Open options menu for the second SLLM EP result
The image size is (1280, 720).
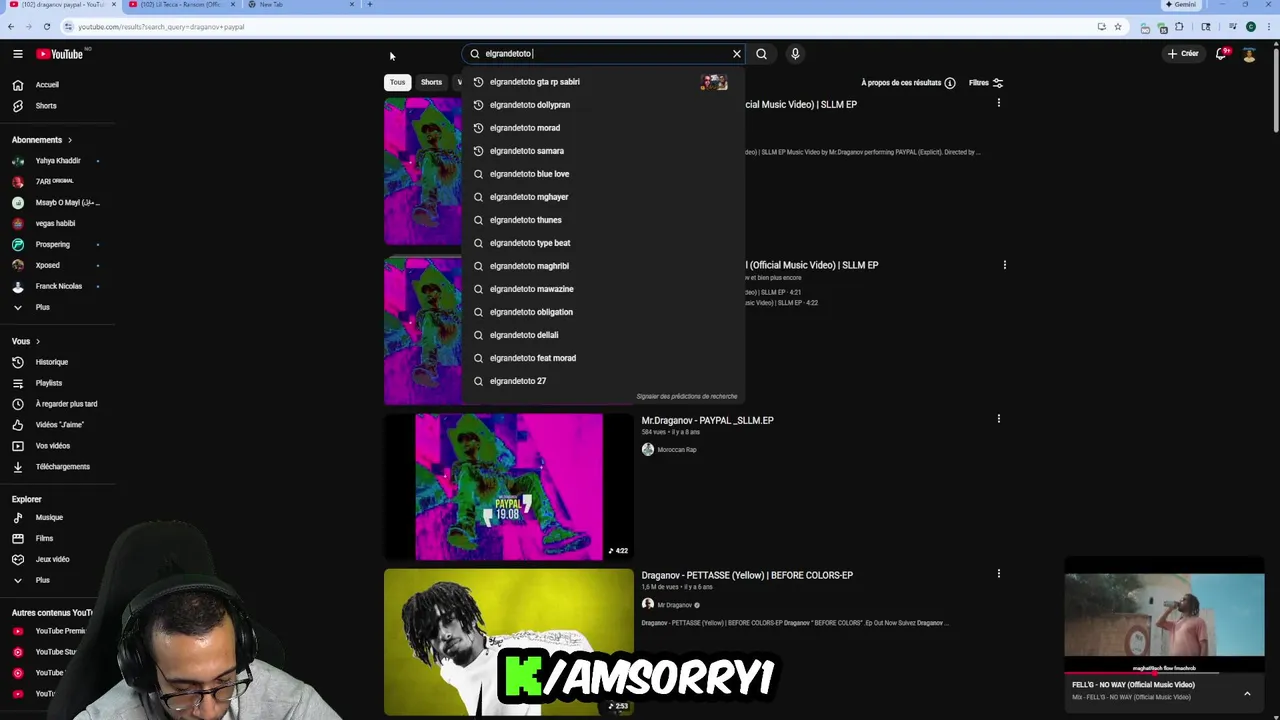pyautogui.click(x=1005, y=265)
